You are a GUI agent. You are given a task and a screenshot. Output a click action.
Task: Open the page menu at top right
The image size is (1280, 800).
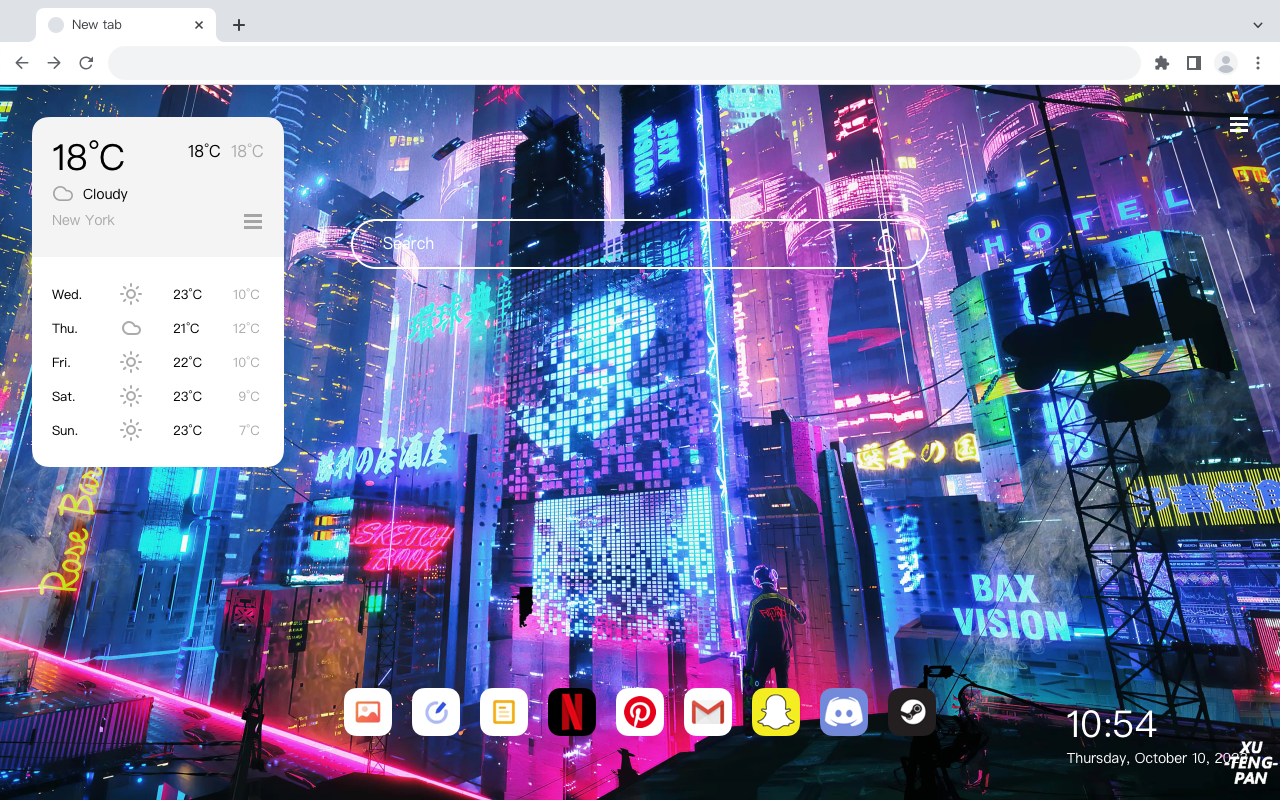(1239, 125)
